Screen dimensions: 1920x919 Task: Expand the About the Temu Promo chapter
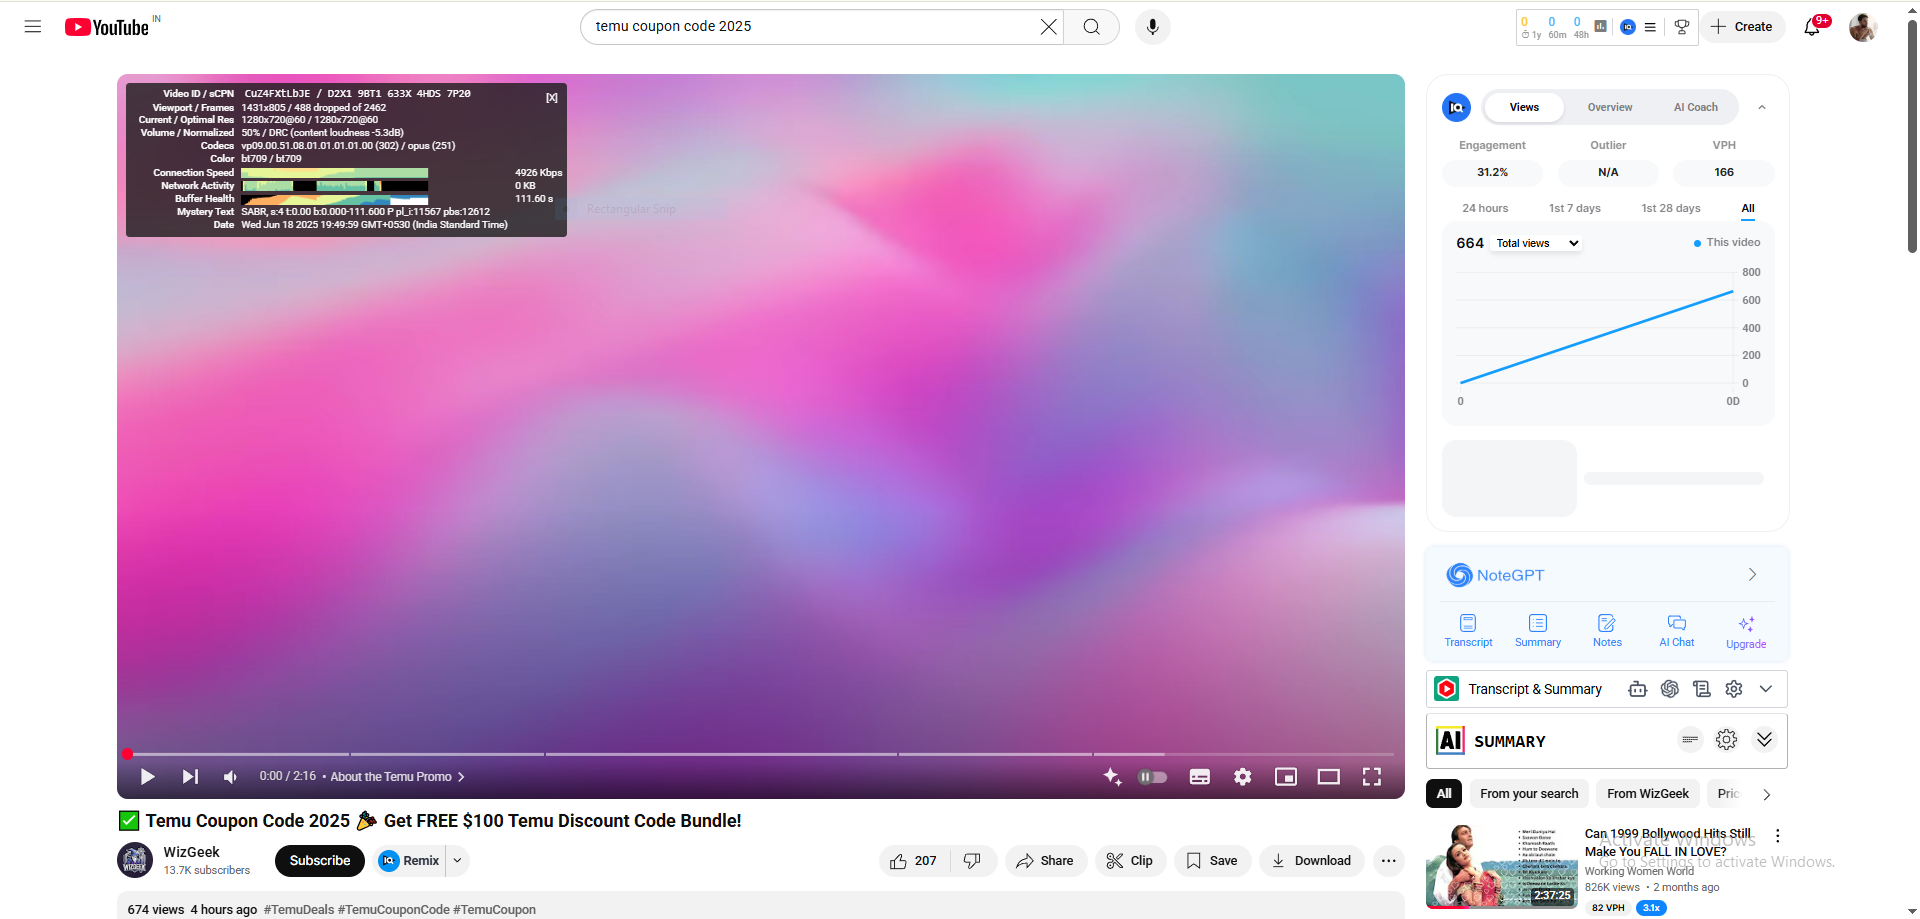[x=397, y=777]
